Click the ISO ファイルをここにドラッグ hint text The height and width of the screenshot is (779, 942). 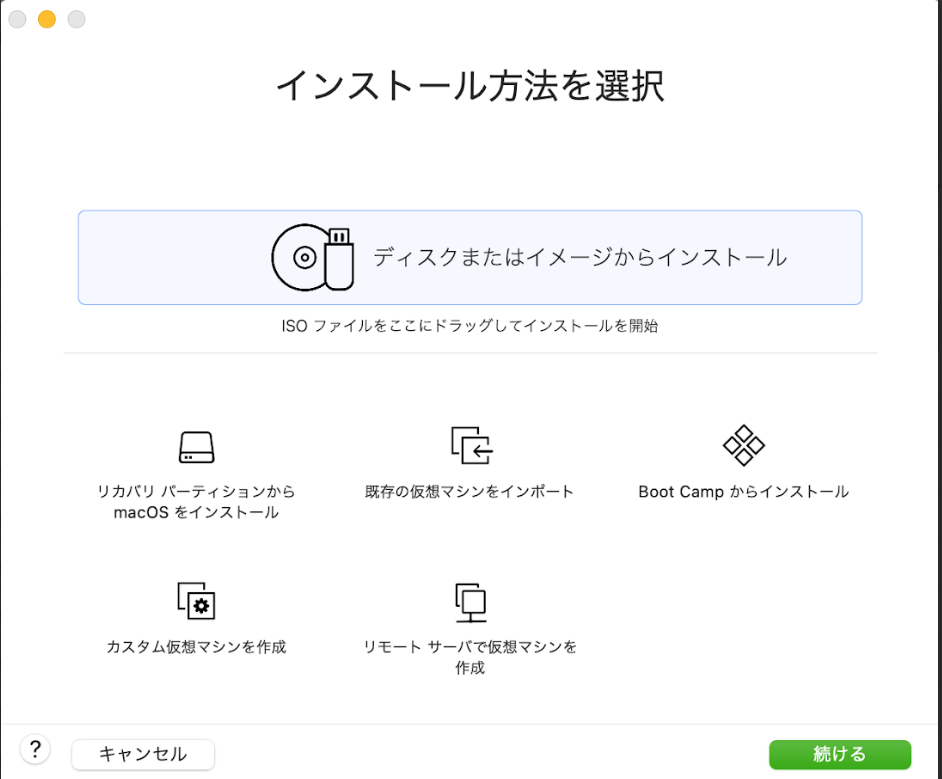(470, 326)
